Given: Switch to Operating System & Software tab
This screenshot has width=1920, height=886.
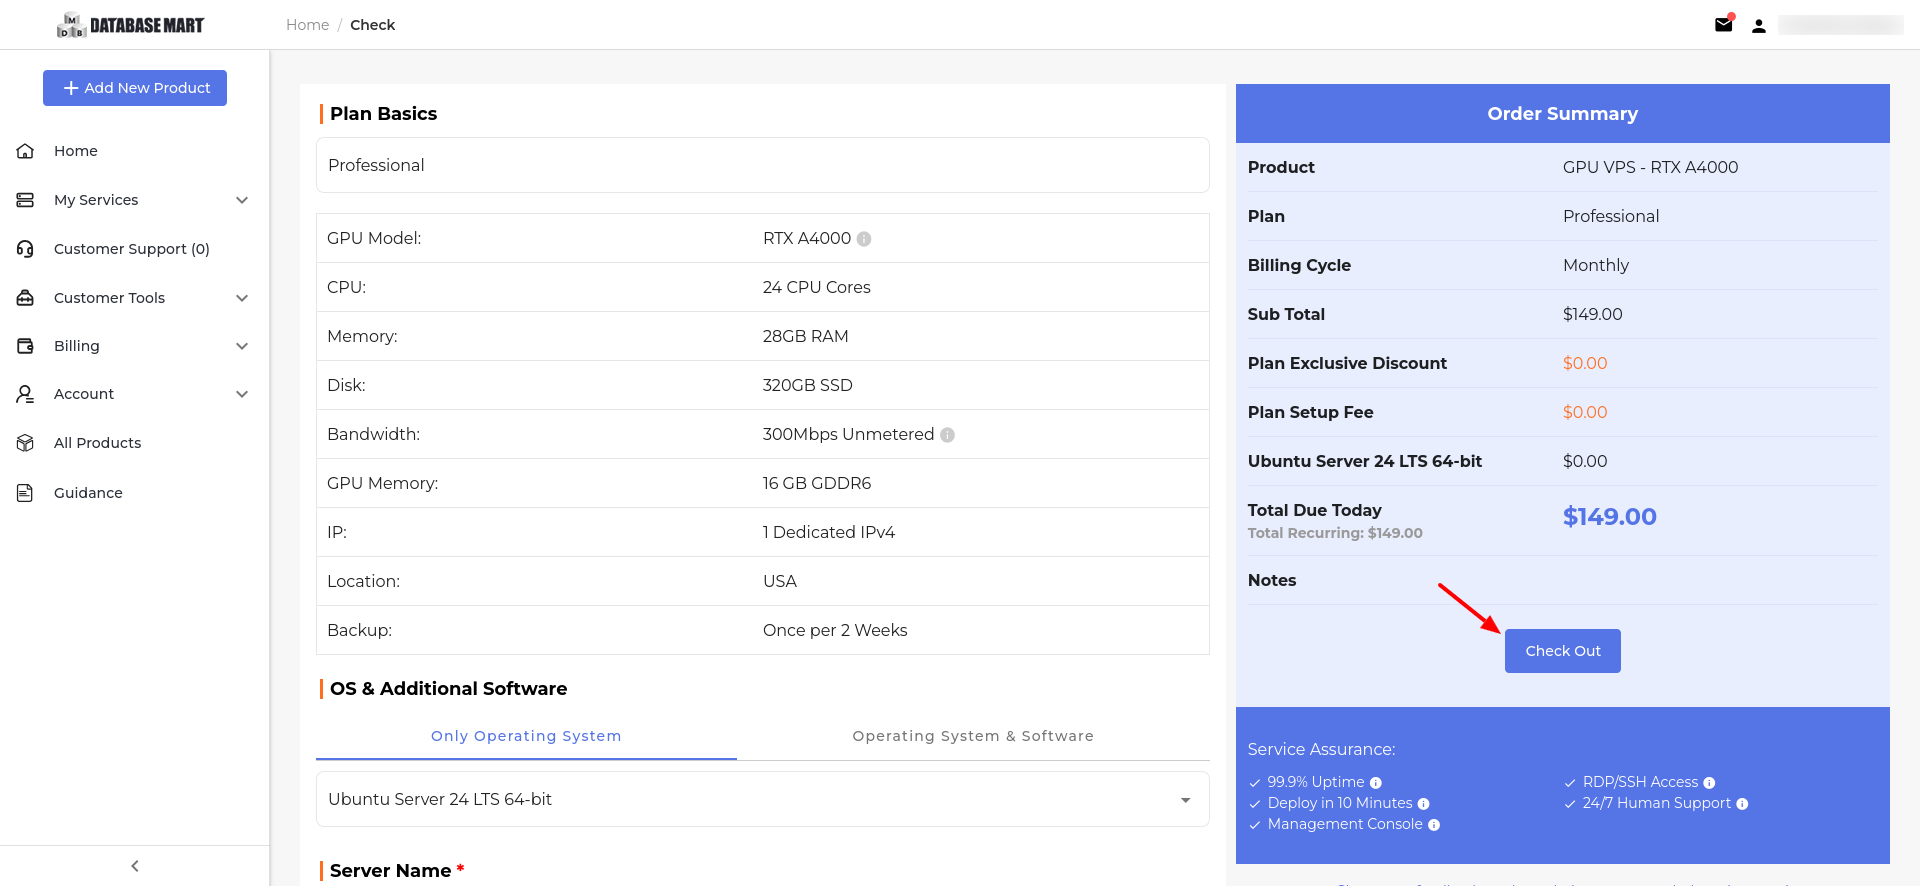Looking at the screenshot, I should [x=973, y=736].
